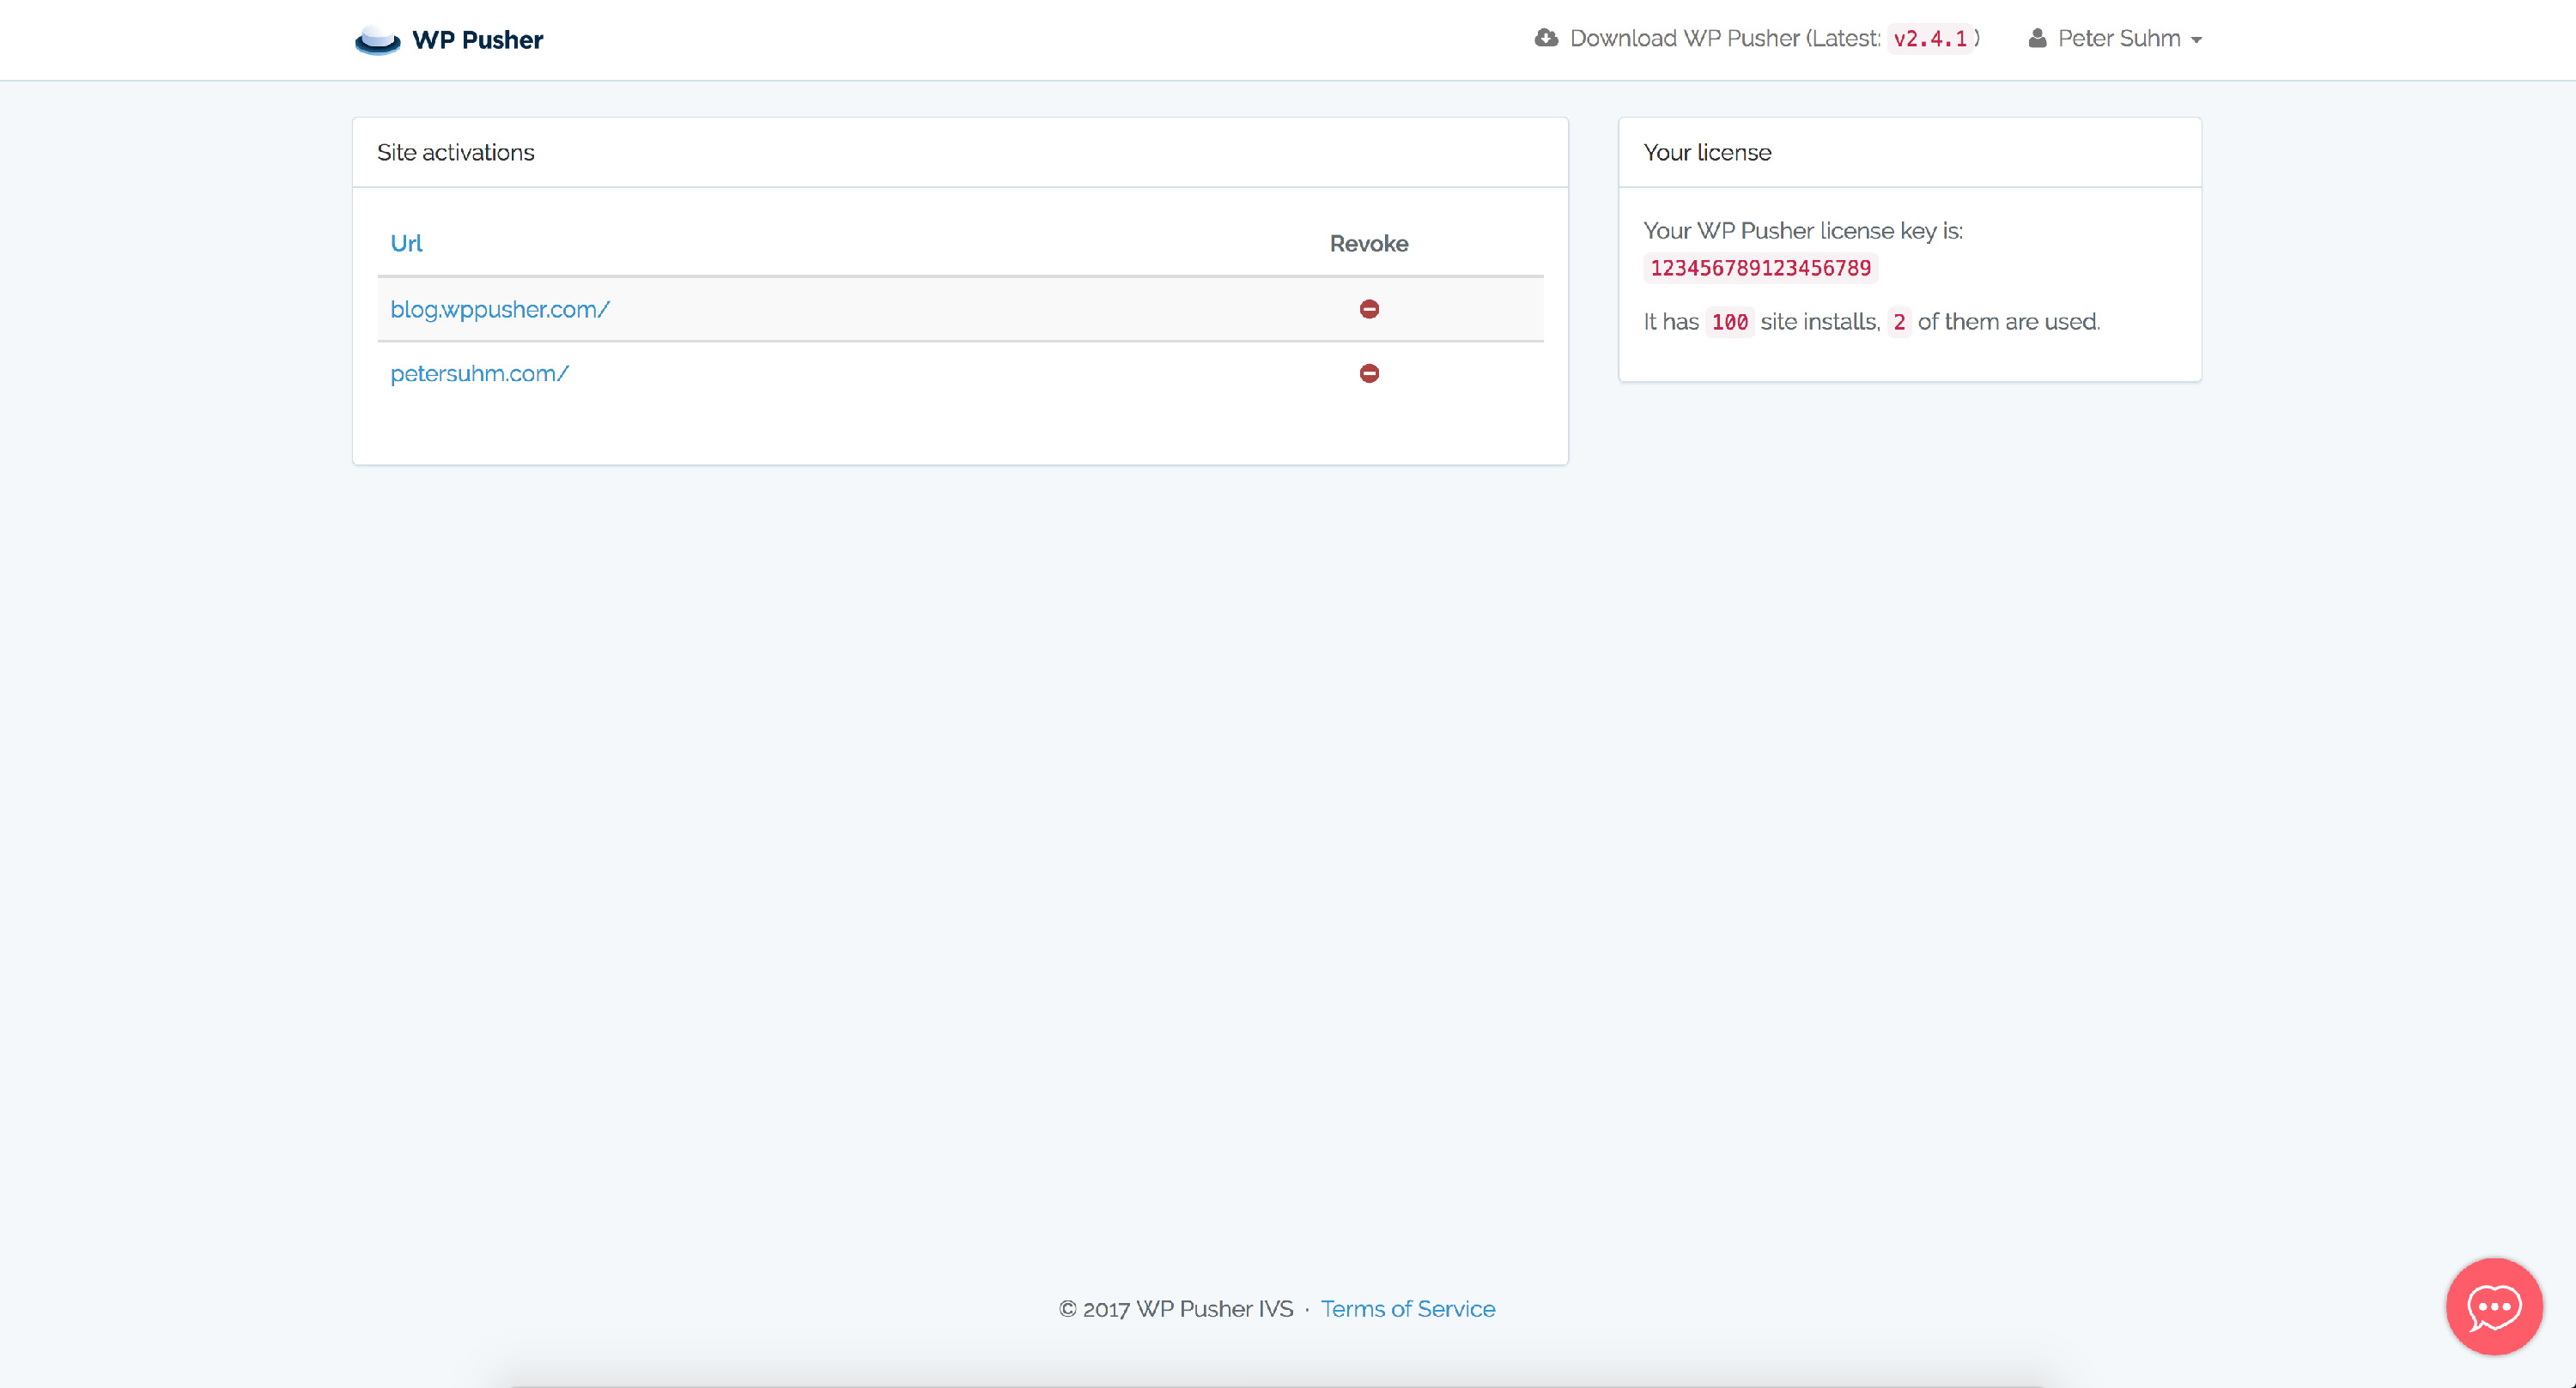
Task: Open the red chat support bubble
Action: coord(2493,1306)
